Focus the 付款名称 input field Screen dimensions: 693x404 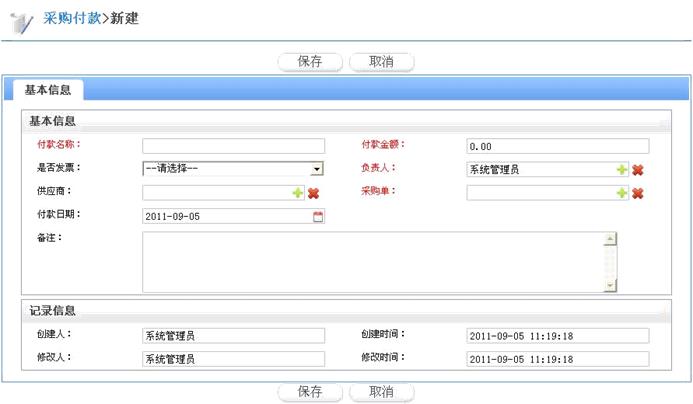(x=233, y=146)
